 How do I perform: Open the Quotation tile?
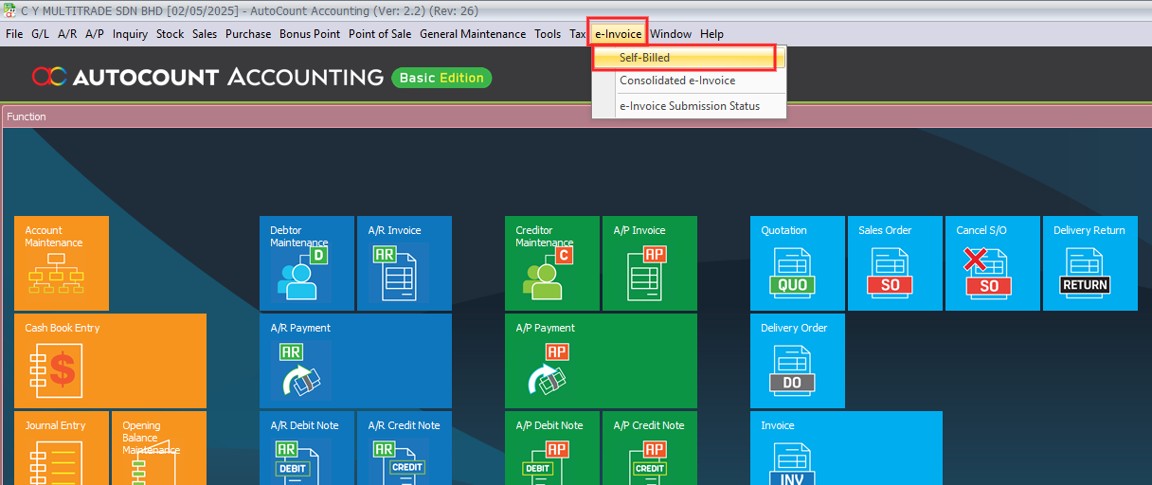[x=797, y=263]
